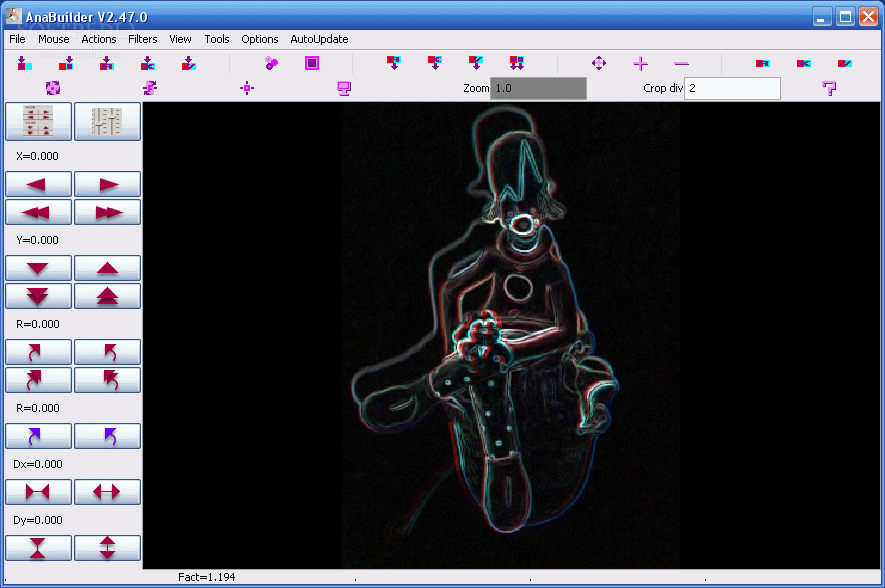
Task: Click the magenta plus zoom-in toolbar icon
Action: pos(640,63)
